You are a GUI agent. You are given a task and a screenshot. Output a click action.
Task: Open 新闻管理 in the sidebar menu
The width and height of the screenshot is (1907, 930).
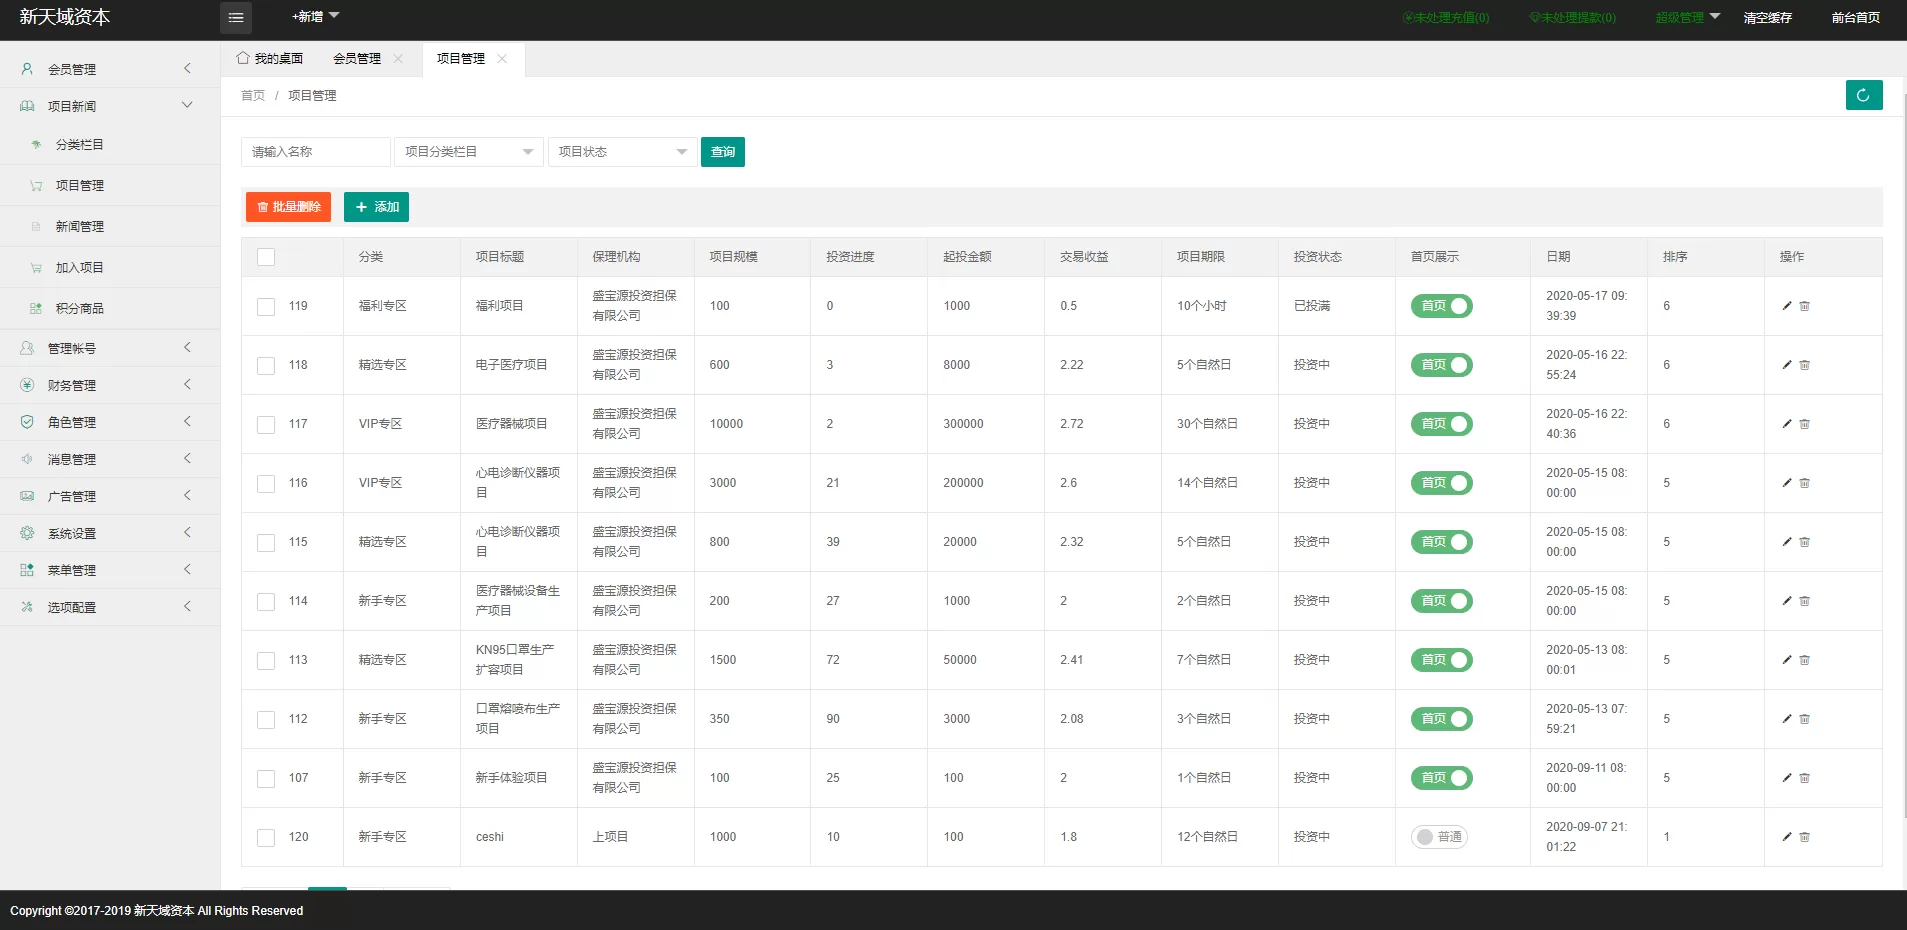pos(80,227)
